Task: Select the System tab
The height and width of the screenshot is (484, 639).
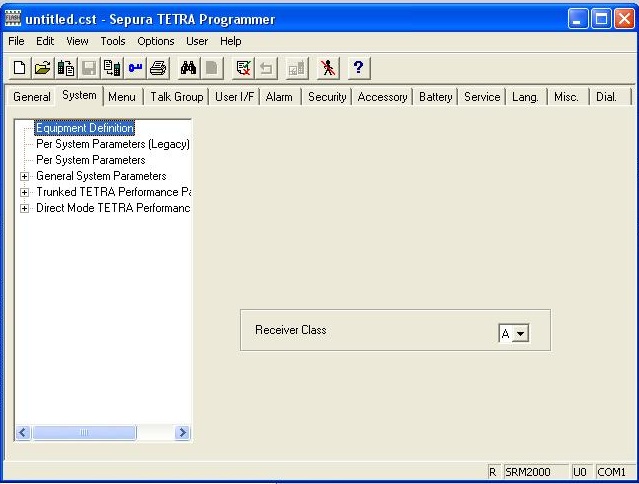Action: click(79, 95)
